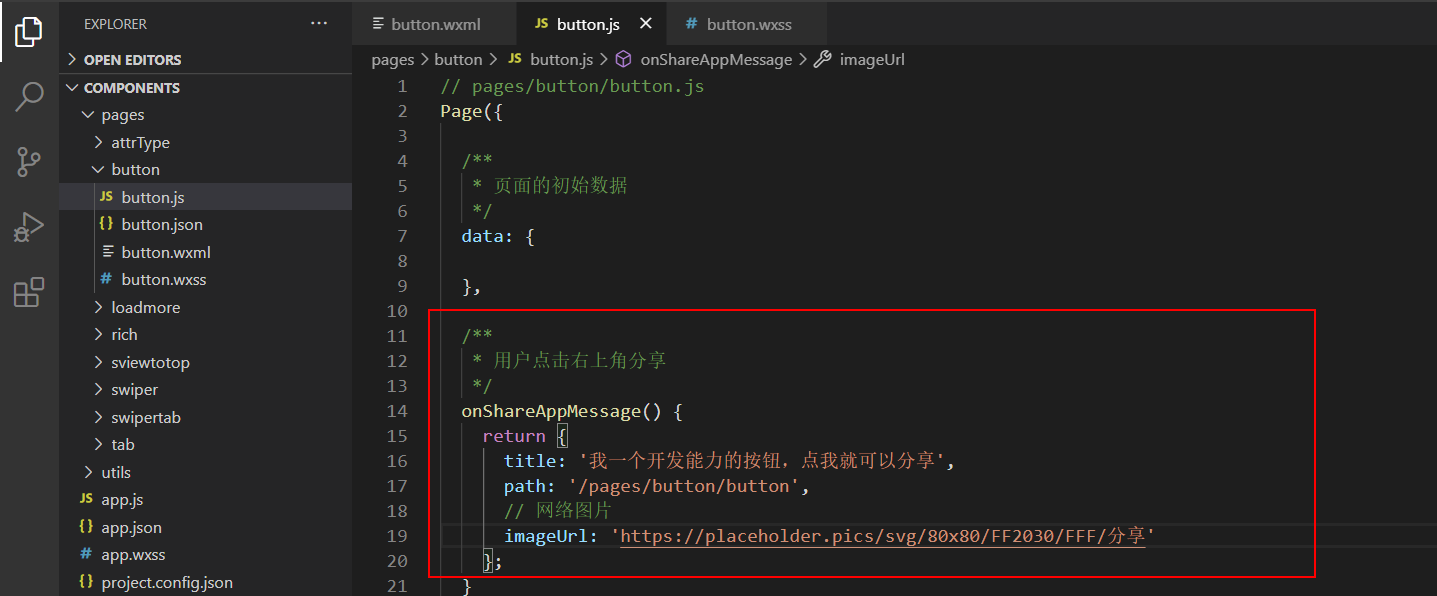Click line number 14 in gutter
The image size is (1437, 596).
(397, 411)
